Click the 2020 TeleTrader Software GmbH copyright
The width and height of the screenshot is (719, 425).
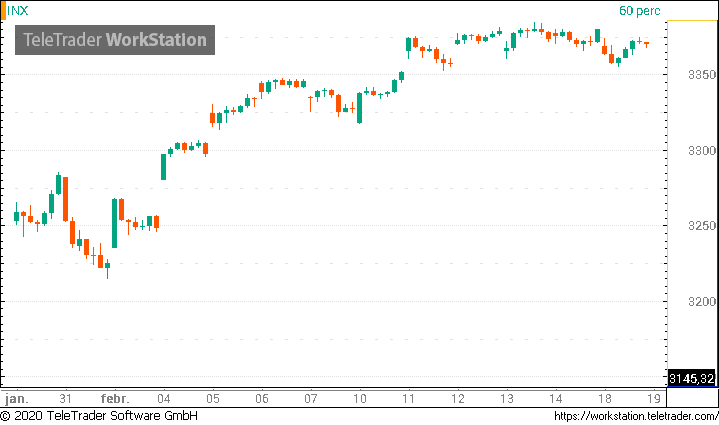(99, 416)
